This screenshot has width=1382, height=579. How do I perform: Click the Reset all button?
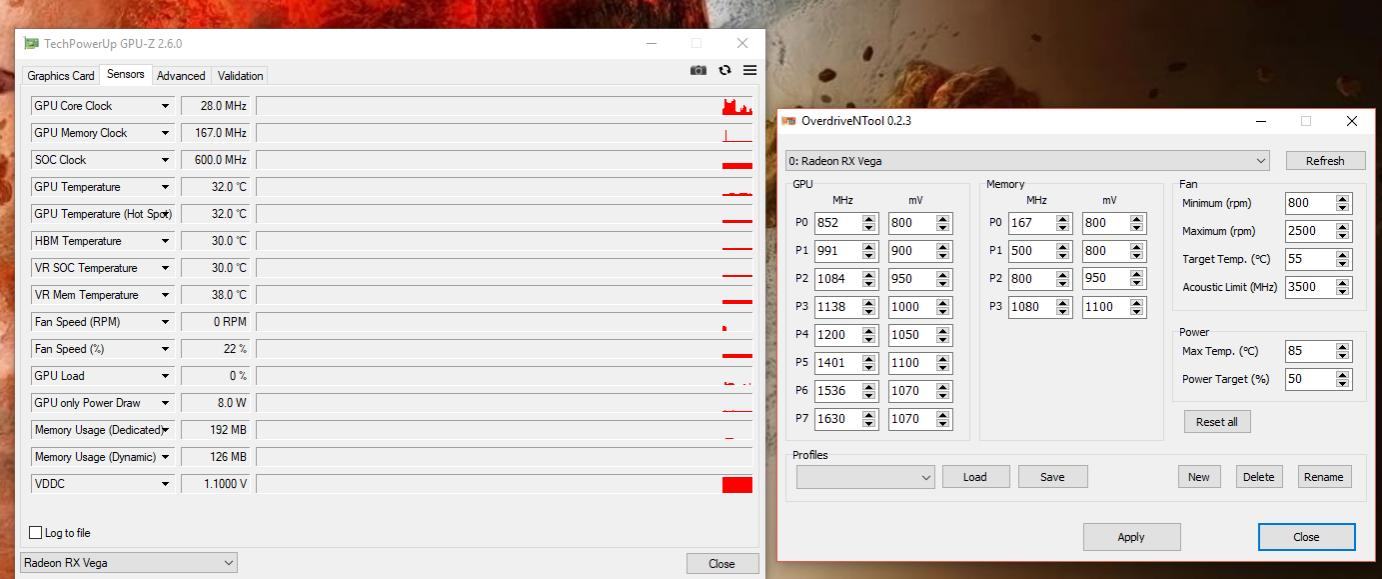click(1217, 422)
